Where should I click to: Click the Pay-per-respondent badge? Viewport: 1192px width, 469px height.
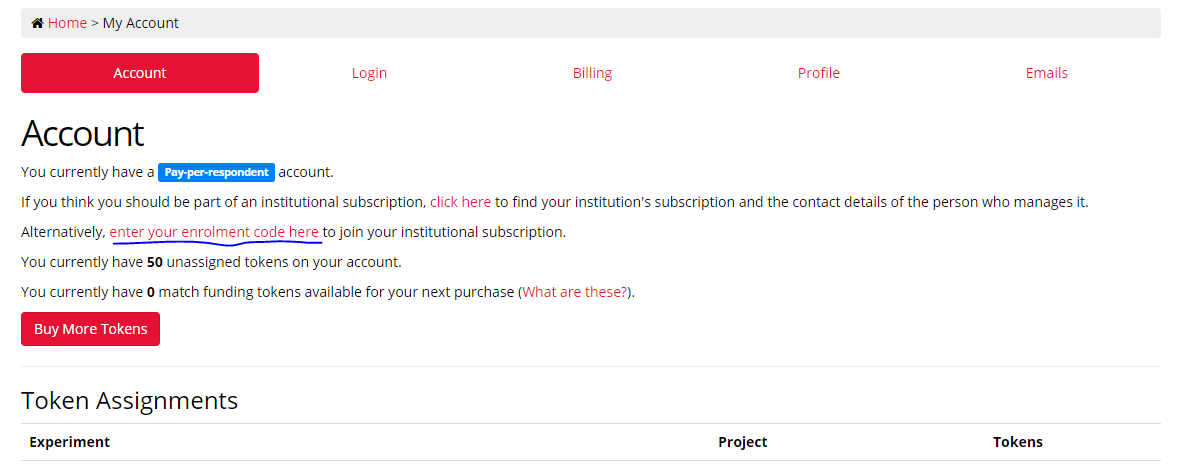(216, 172)
